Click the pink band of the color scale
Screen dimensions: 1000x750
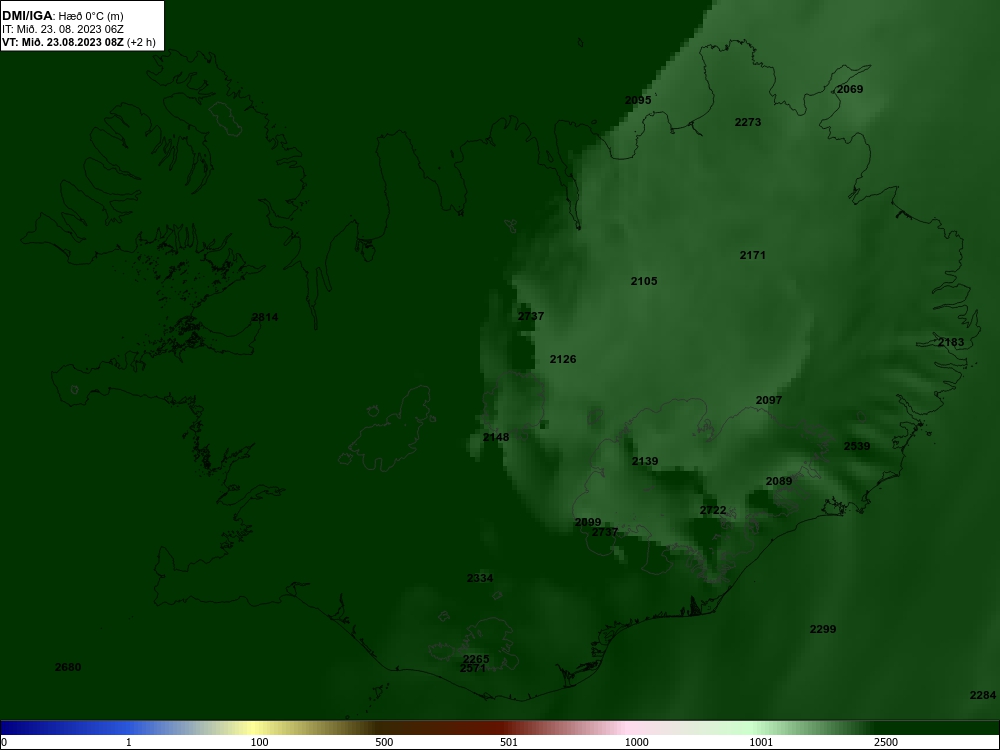(628, 728)
